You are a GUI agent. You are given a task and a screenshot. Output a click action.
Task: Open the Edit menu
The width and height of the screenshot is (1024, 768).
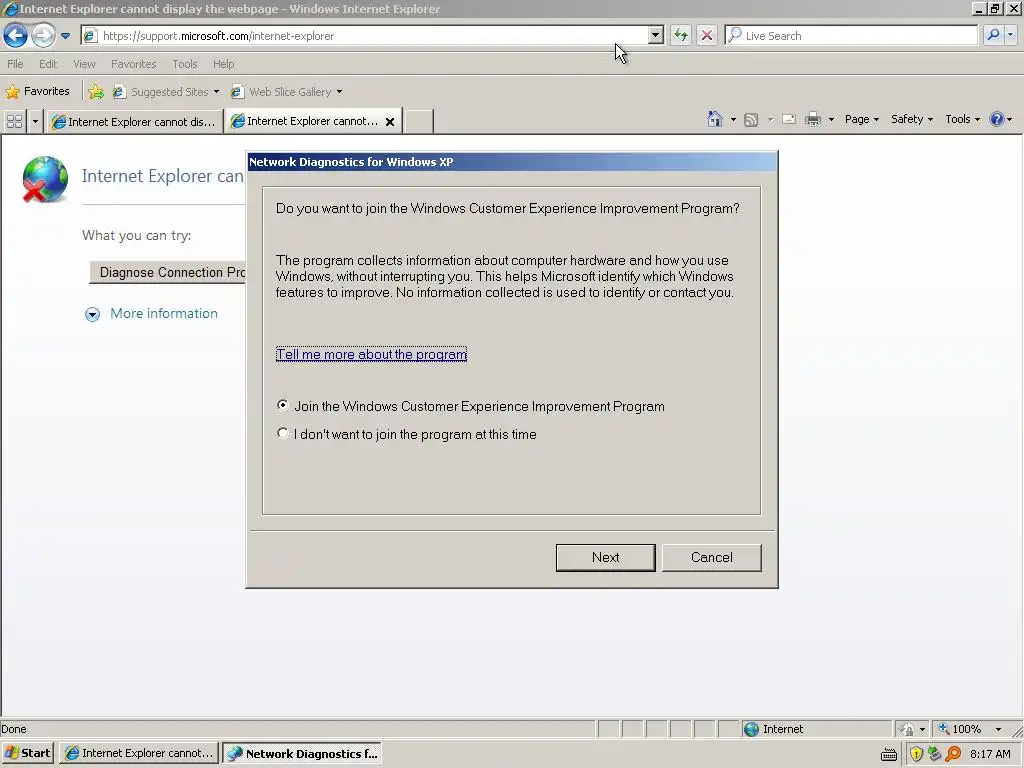[x=48, y=64]
